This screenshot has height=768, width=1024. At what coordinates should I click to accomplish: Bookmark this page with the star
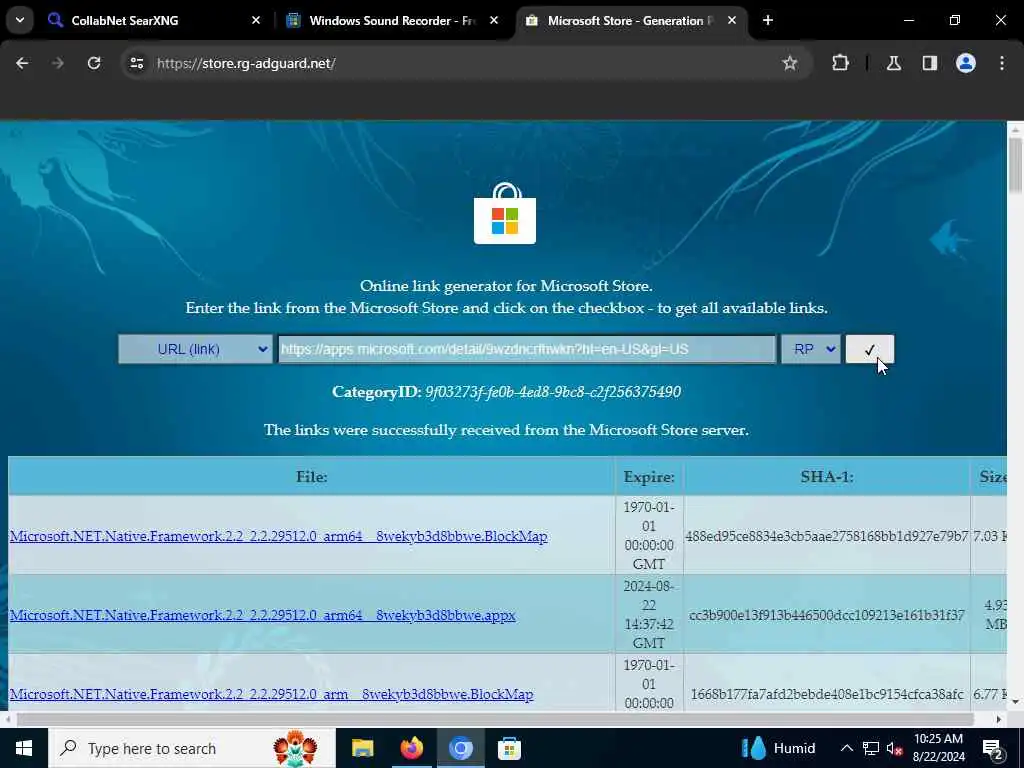[790, 63]
